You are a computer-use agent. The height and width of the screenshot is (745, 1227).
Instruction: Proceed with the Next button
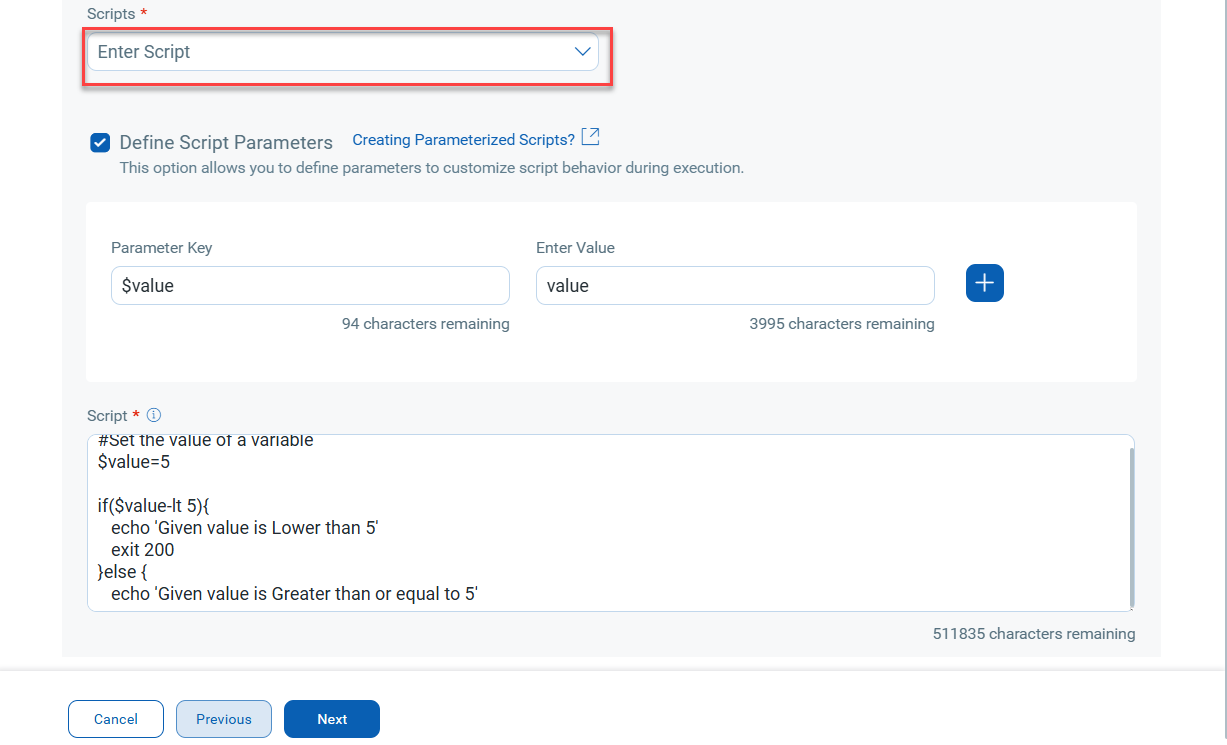[x=332, y=719]
